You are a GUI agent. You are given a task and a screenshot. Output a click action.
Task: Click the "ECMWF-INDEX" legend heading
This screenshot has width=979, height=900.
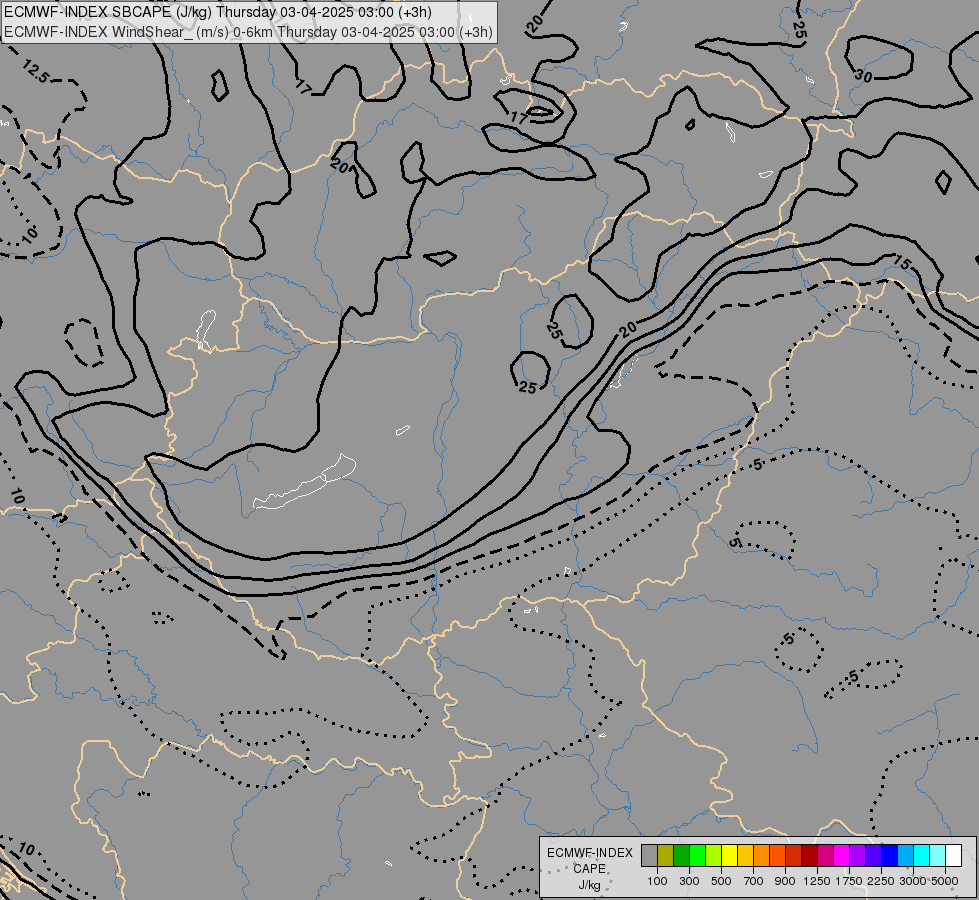589,853
